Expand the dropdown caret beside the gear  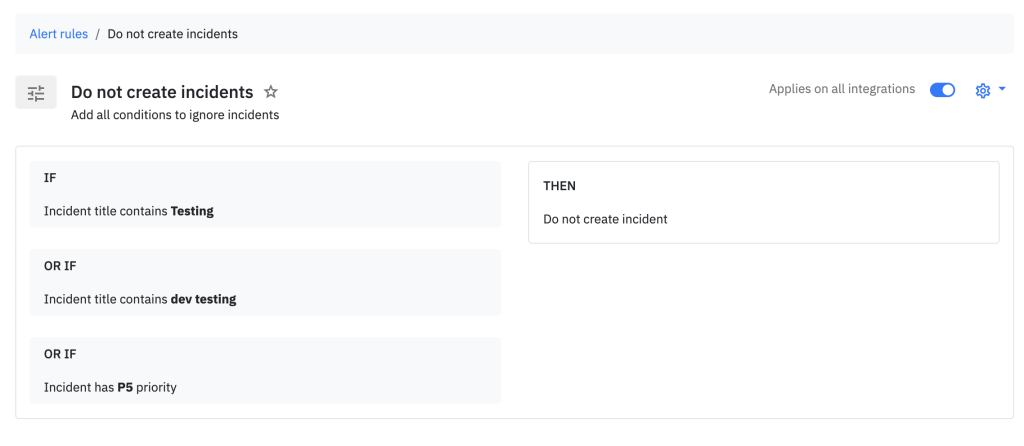1002,89
